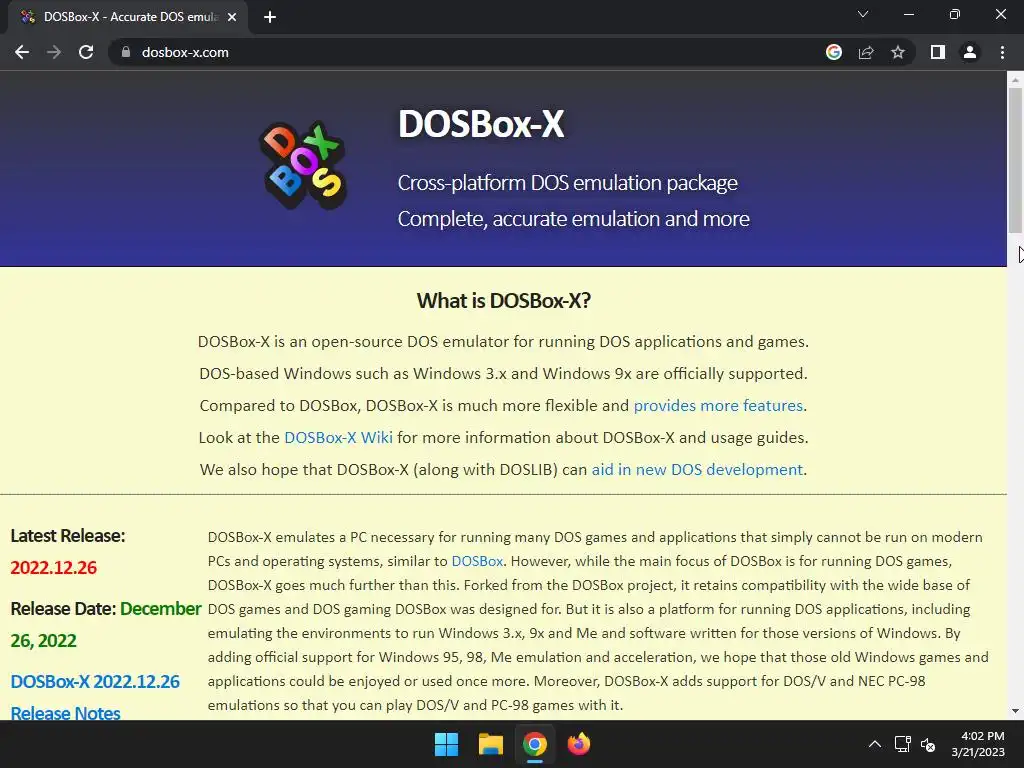The image size is (1024, 768).
Task: Open the Google icon in address bar
Action: (834, 52)
